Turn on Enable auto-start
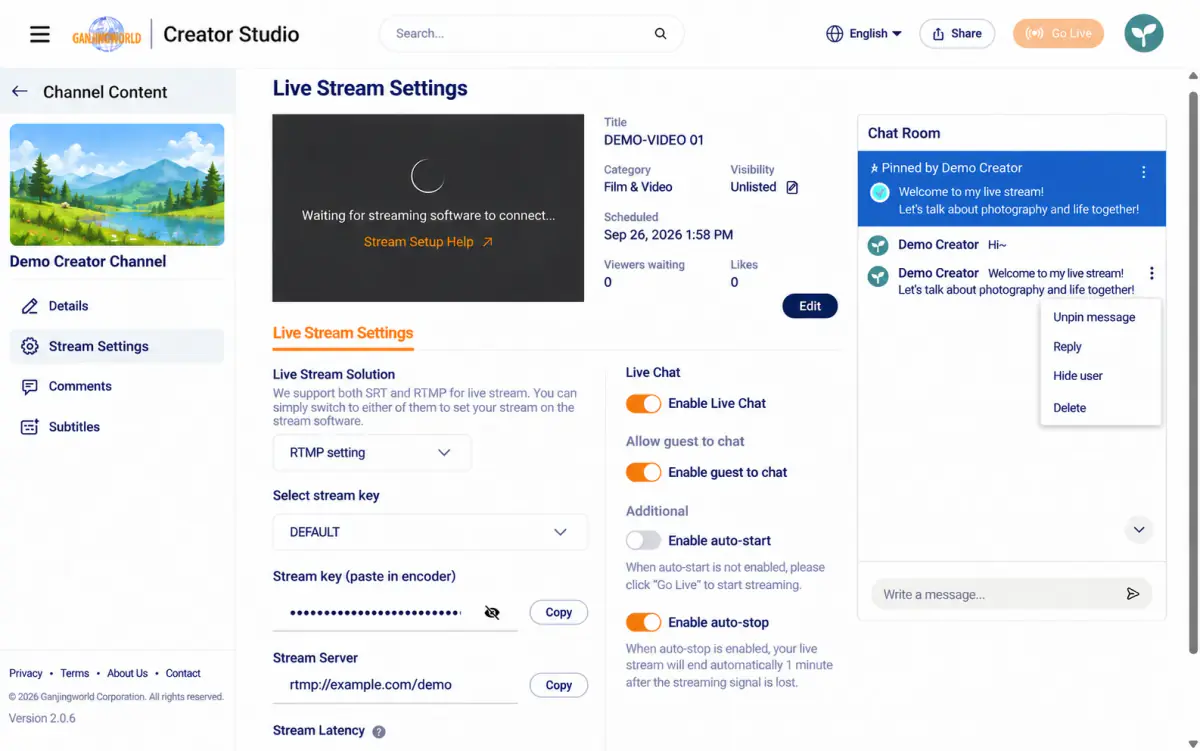This screenshot has width=1200, height=751. tap(643, 541)
